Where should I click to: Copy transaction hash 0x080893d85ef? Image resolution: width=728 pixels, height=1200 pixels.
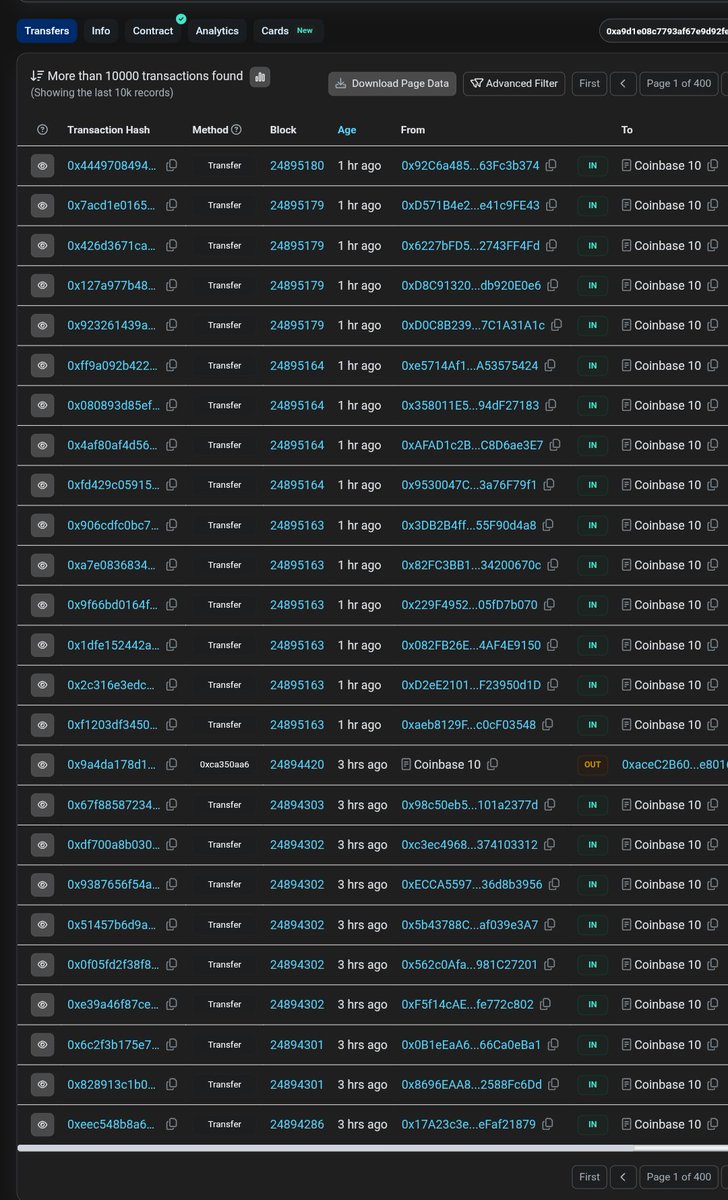click(171, 405)
